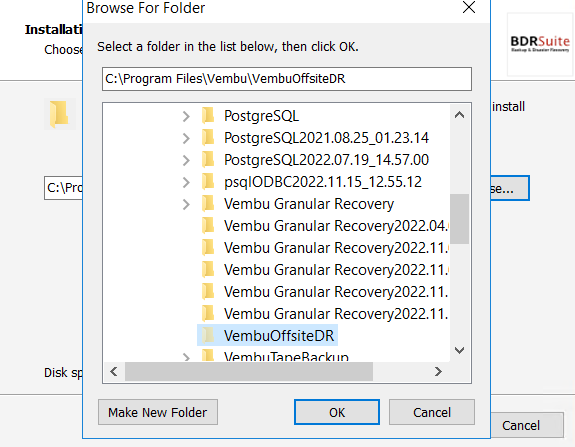Expand the psqlODBC2022.11.15_12.55.12 node
Viewport: 575px width, 447px height.
(x=186, y=182)
